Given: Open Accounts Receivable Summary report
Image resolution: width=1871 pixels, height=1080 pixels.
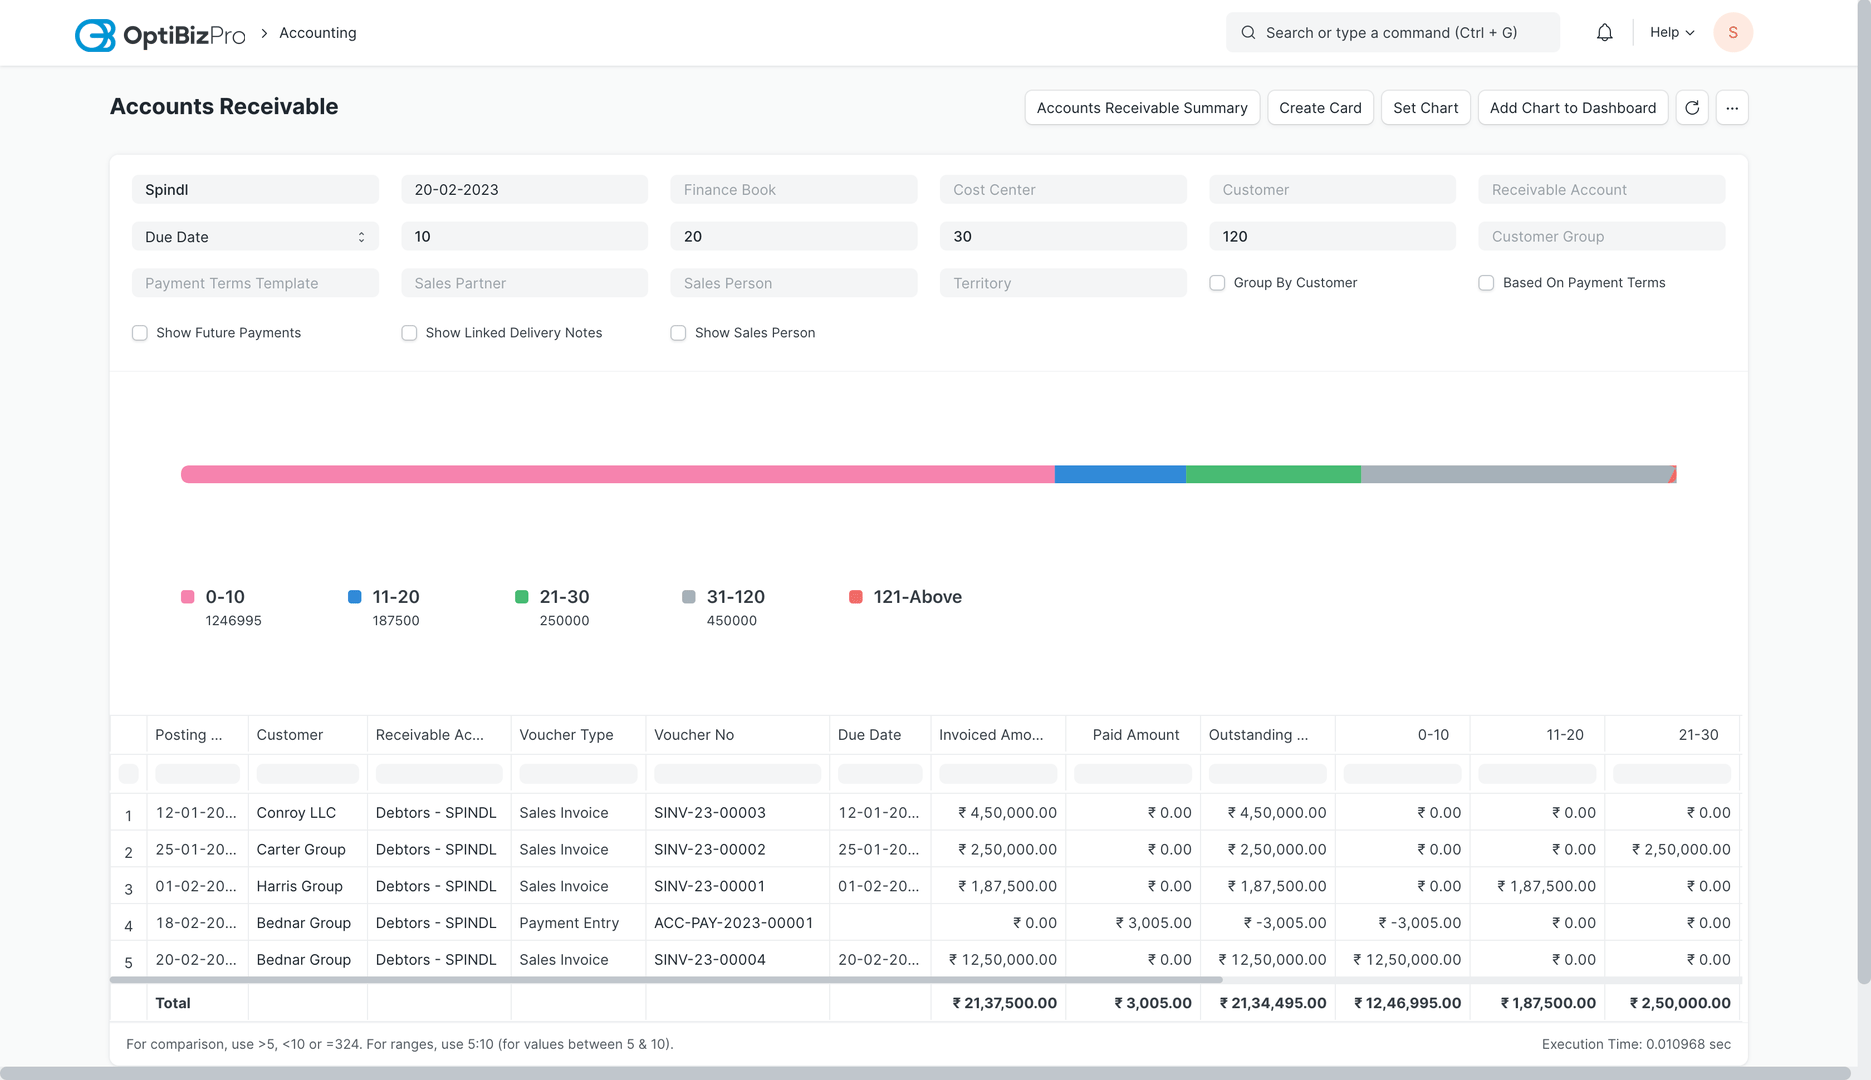Looking at the screenshot, I should click(x=1141, y=108).
